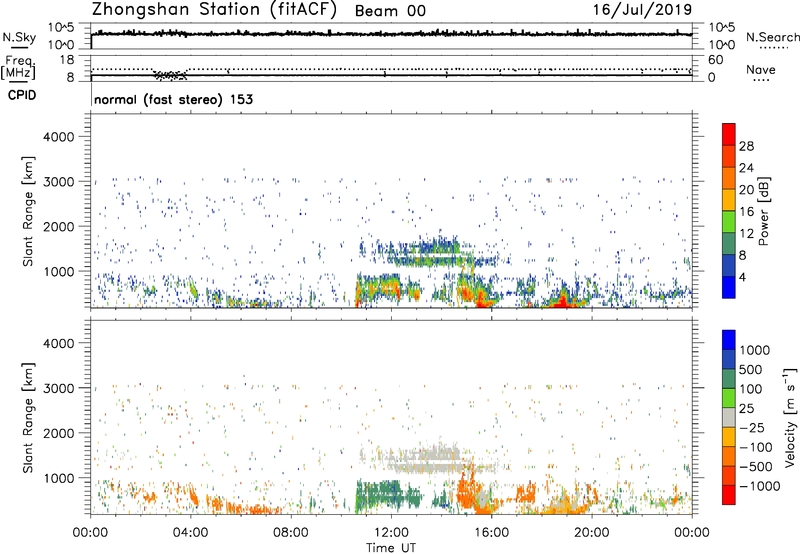
Task: Click the 'Nave' legend label
Action: (x=761, y=69)
